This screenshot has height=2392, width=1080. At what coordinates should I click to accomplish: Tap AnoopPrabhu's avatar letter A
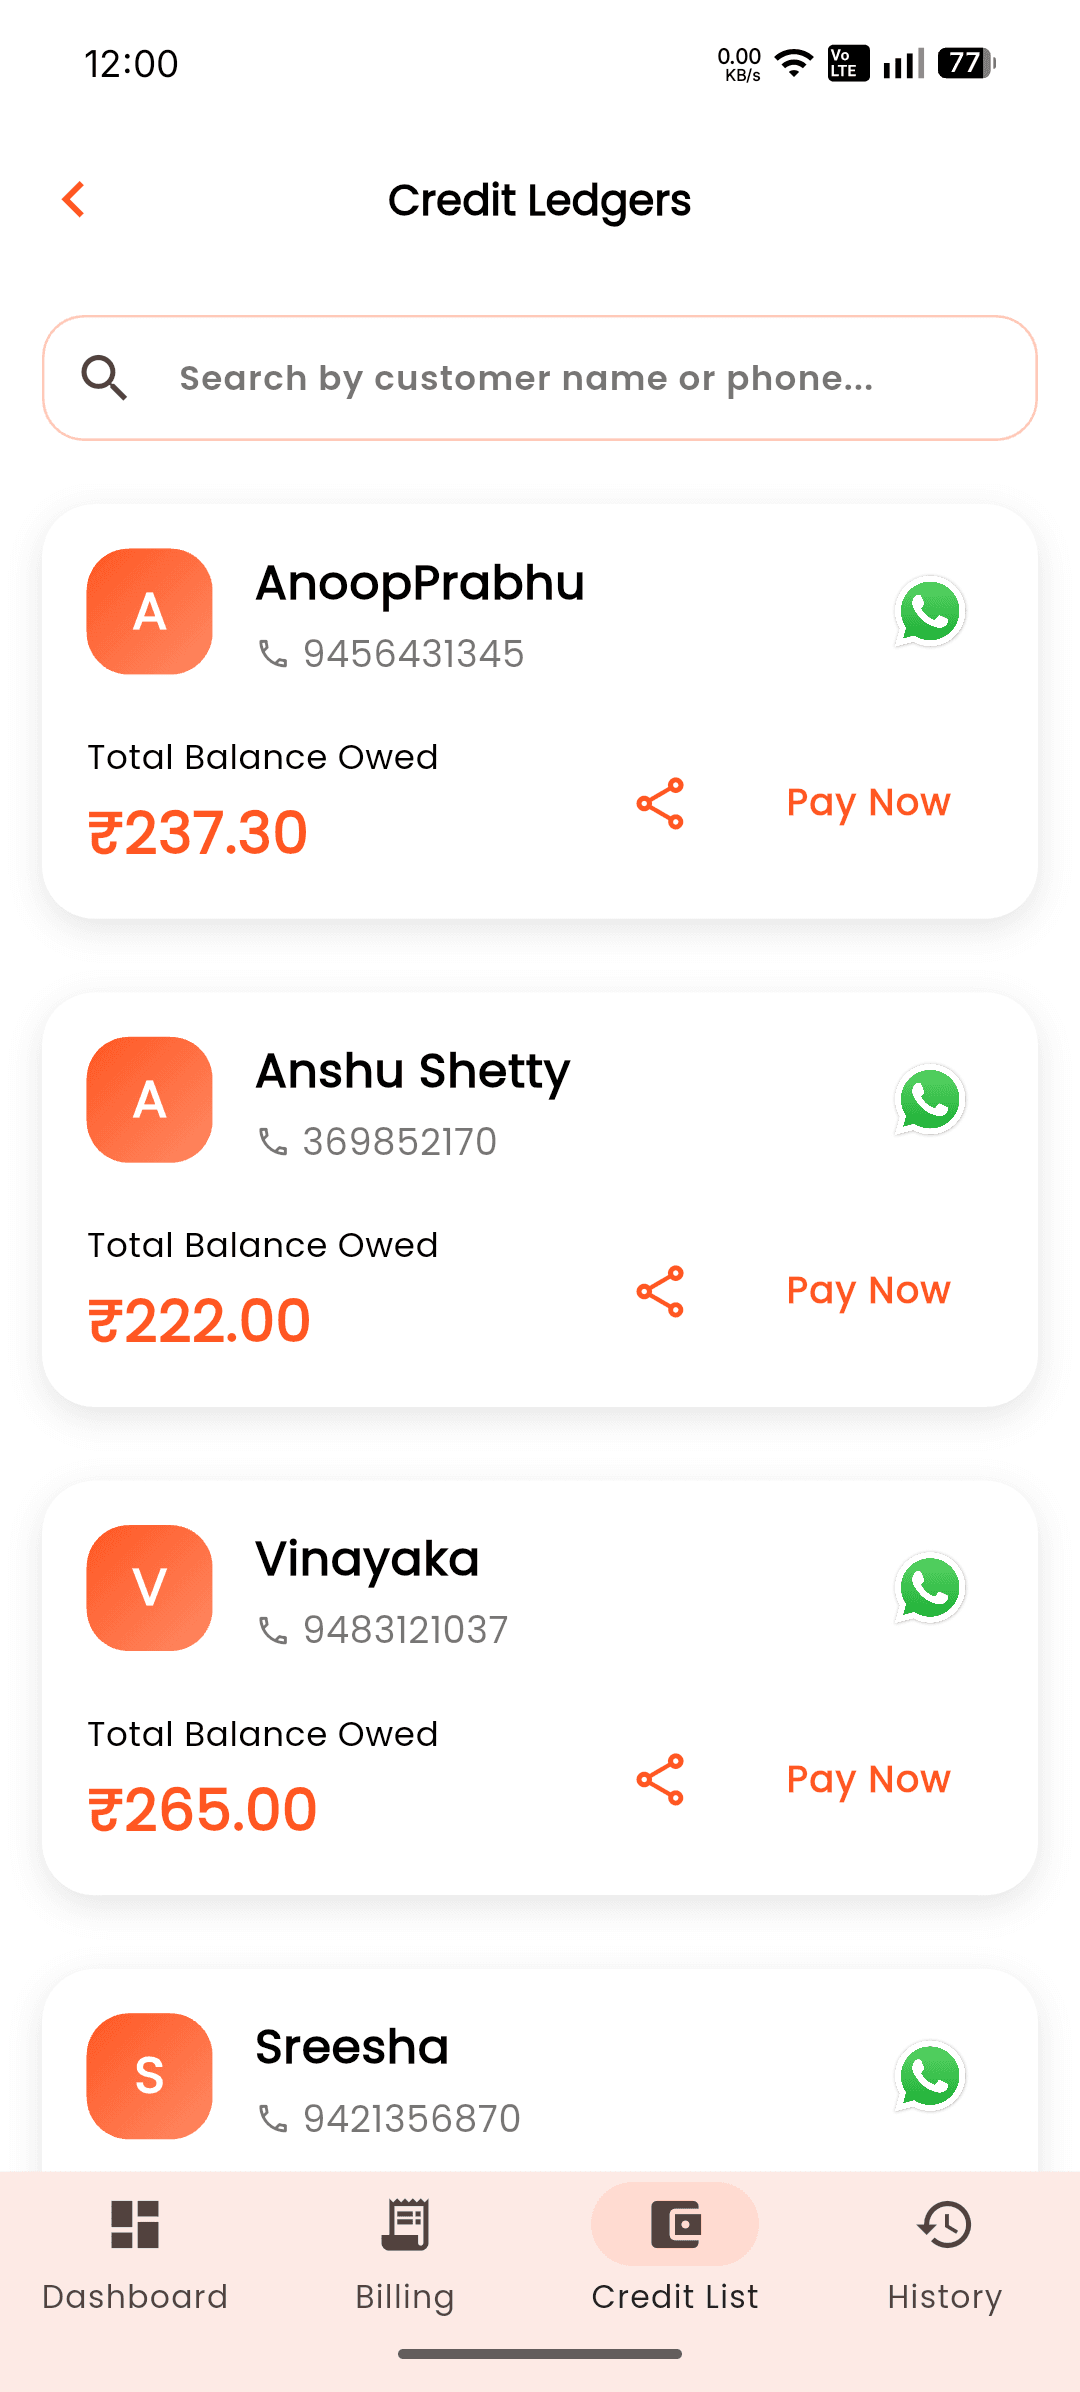150,611
